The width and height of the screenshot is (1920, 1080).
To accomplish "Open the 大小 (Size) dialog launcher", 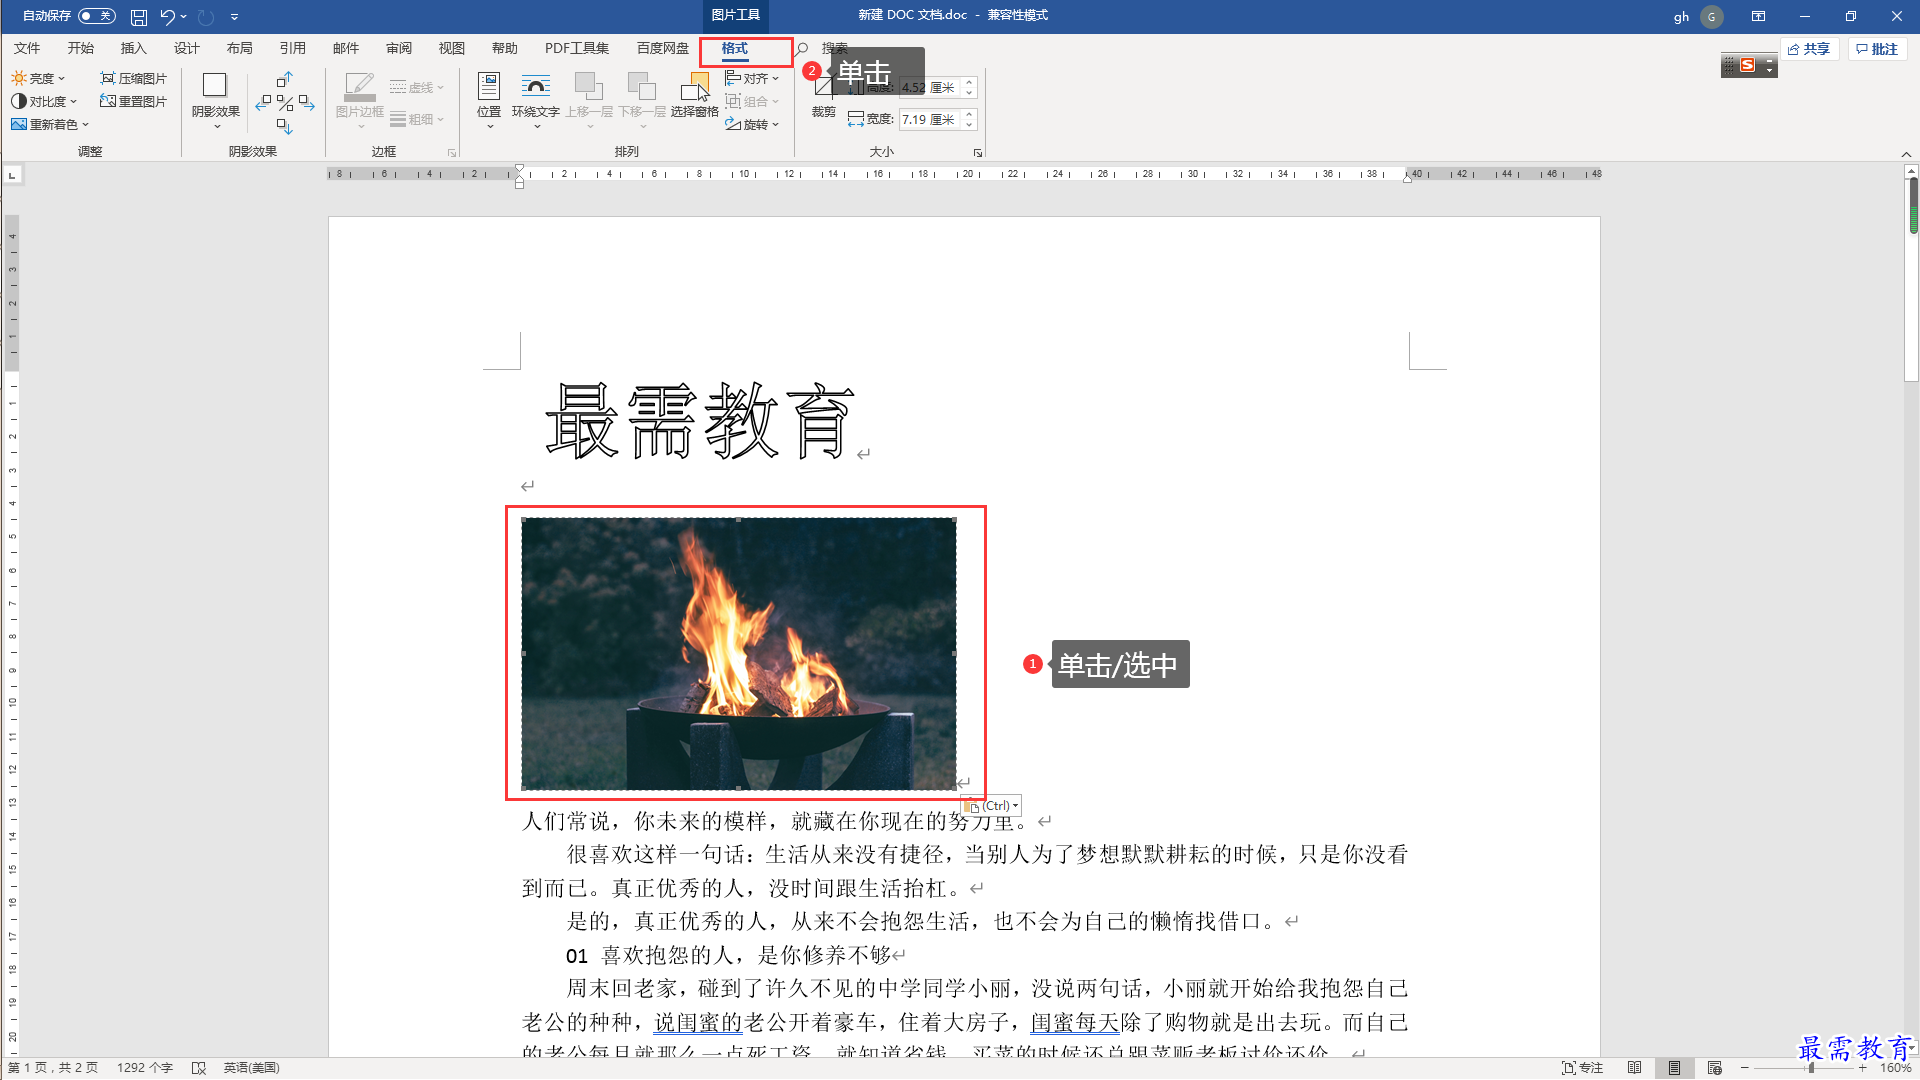I will [x=978, y=153].
